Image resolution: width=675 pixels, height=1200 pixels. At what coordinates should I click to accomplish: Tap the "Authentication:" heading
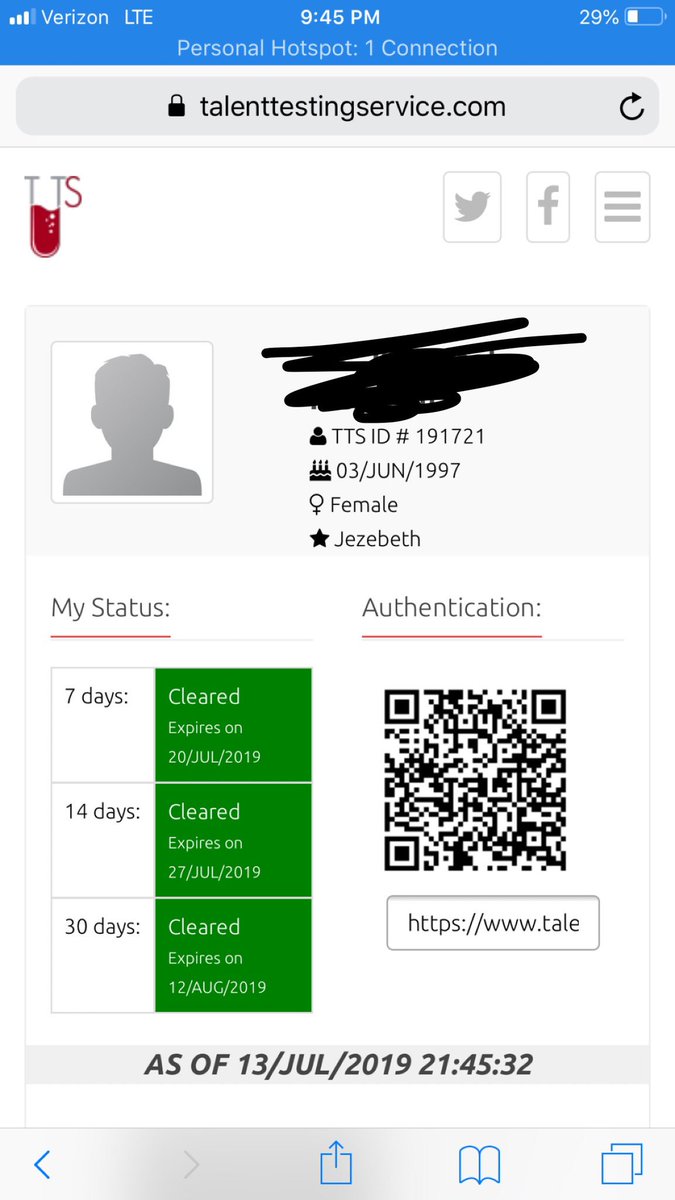click(451, 608)
